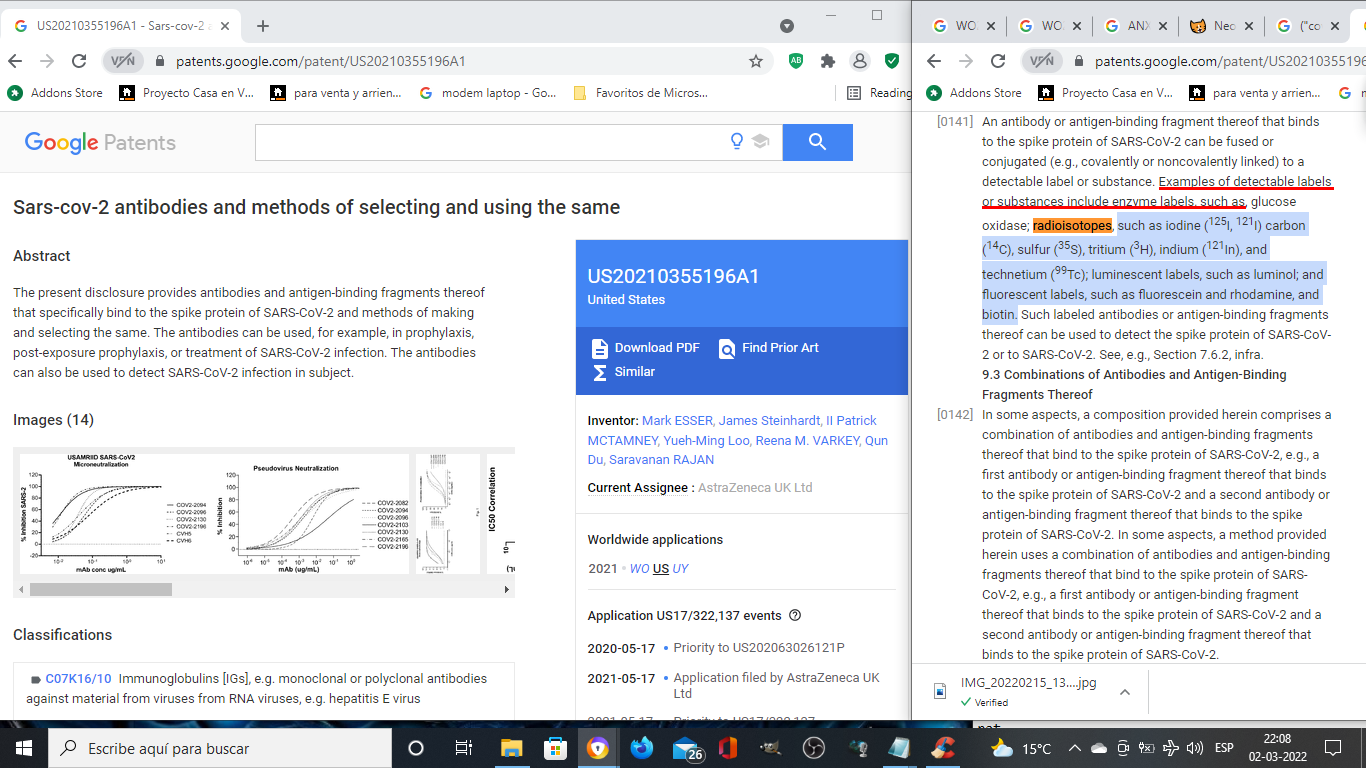Open the C07K16/10 classification link
Viewport: 1366px width, 768px height.
78,679
